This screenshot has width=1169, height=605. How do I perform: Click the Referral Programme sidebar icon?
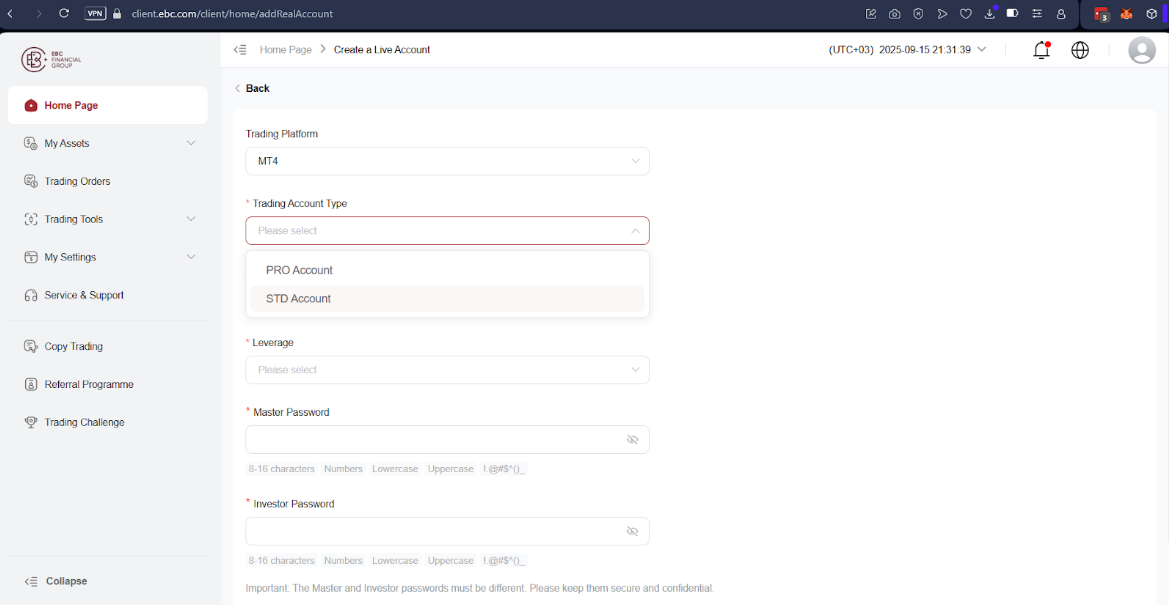pyautogui.click(x=31, y=384)
